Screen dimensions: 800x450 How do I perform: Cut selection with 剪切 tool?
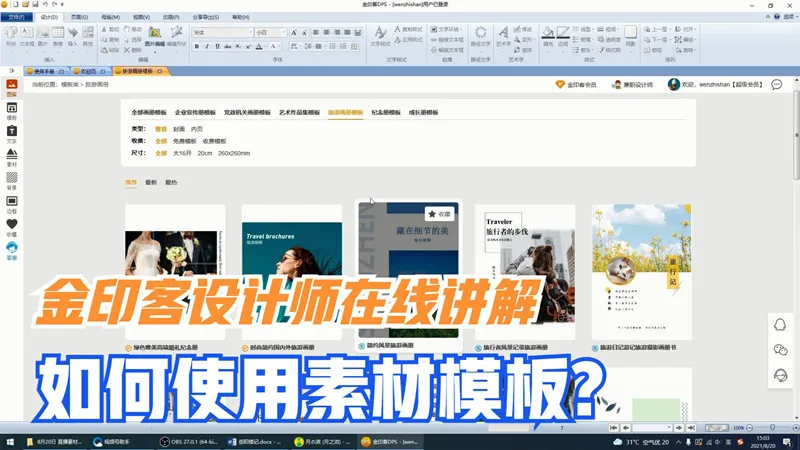[110, 30]
